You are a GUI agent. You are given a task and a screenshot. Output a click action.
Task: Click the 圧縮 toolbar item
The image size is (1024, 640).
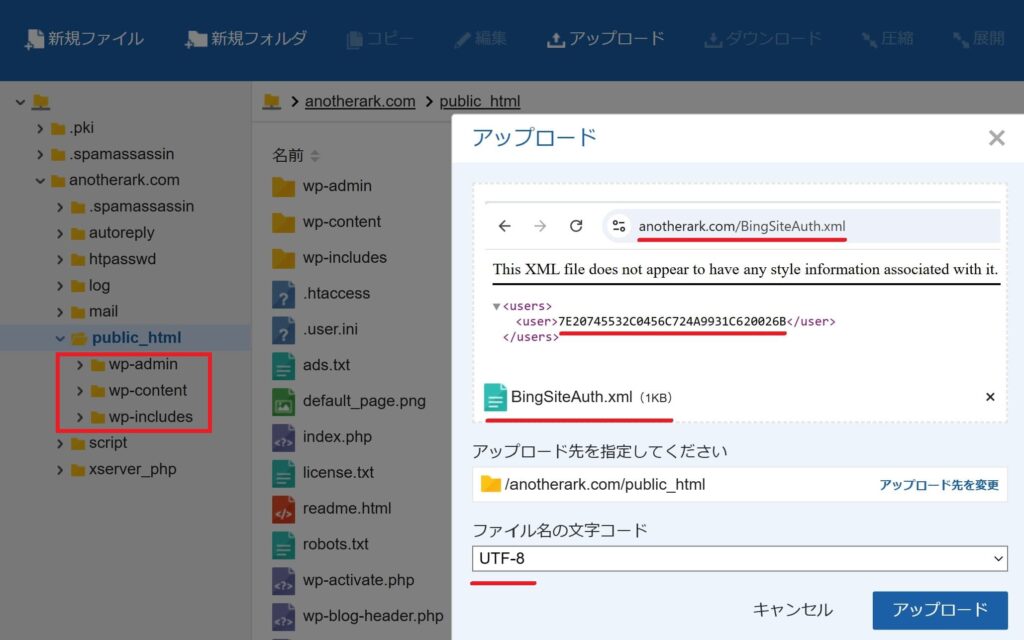(x=887, y=39)
